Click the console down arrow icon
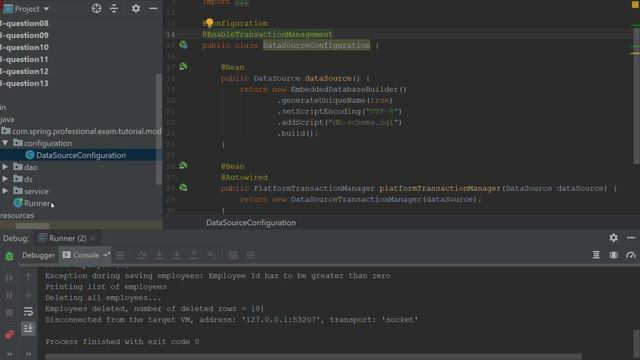The width and height of the screenshot is (640, 360). point(28,294)
